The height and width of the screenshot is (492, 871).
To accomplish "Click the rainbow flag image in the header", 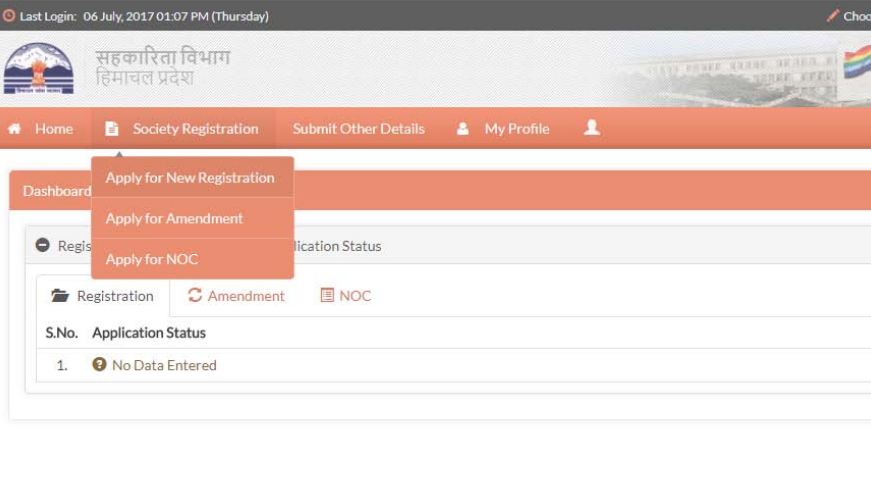I will (857, 62).
